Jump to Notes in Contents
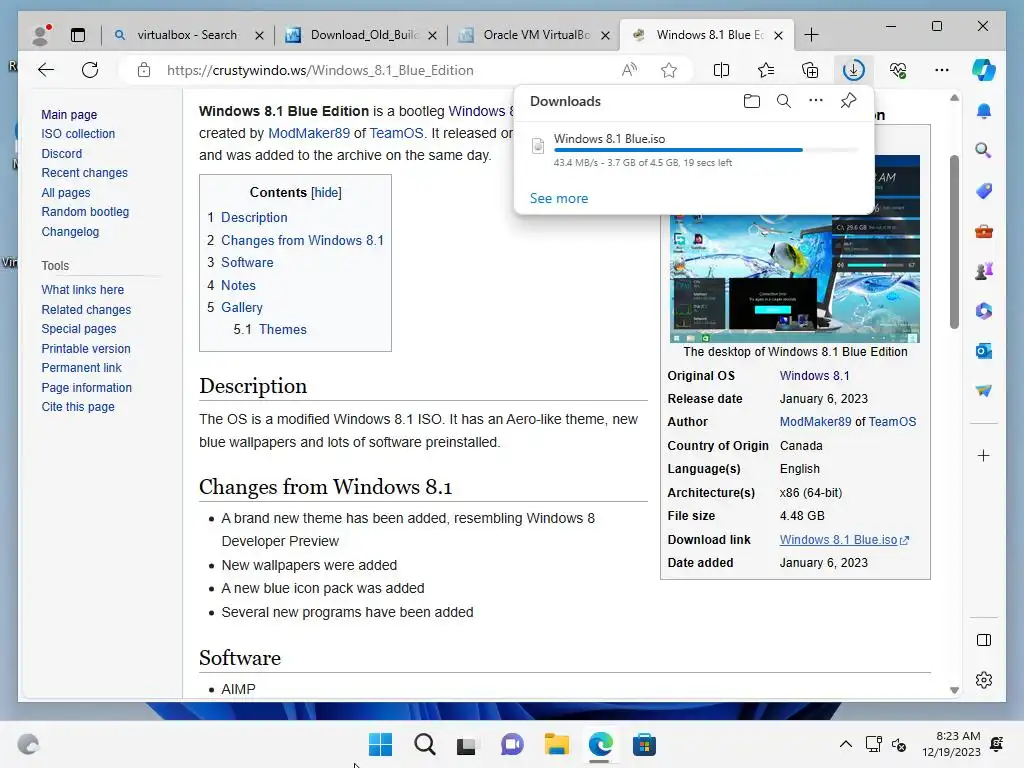 [x=238, y=285]
